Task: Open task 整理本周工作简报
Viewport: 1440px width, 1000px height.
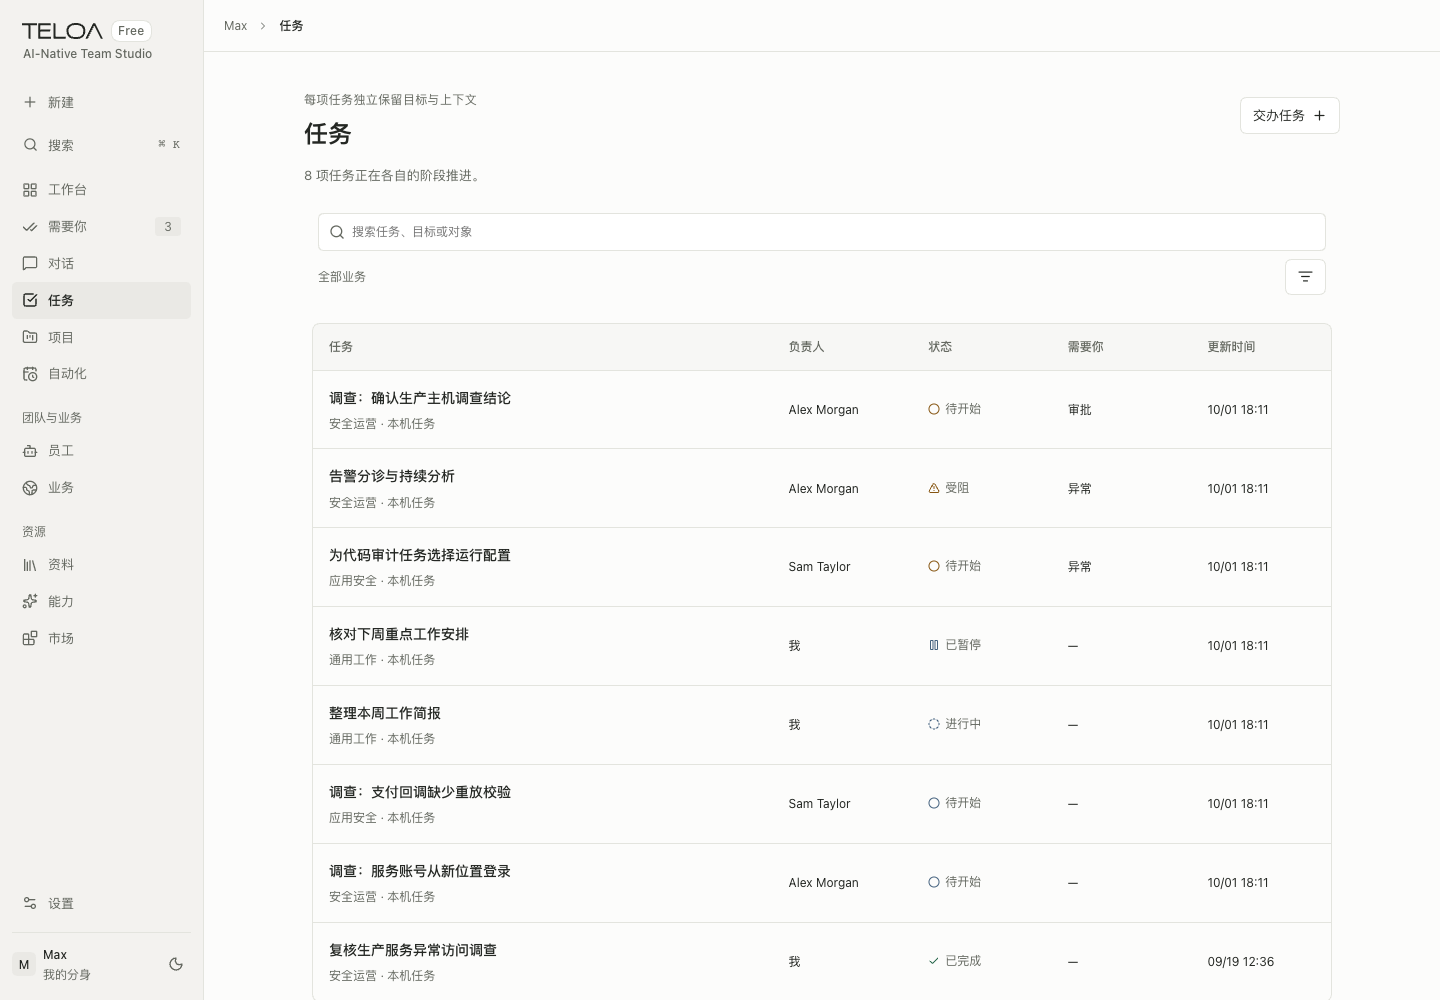Action: tap(385, 713)
